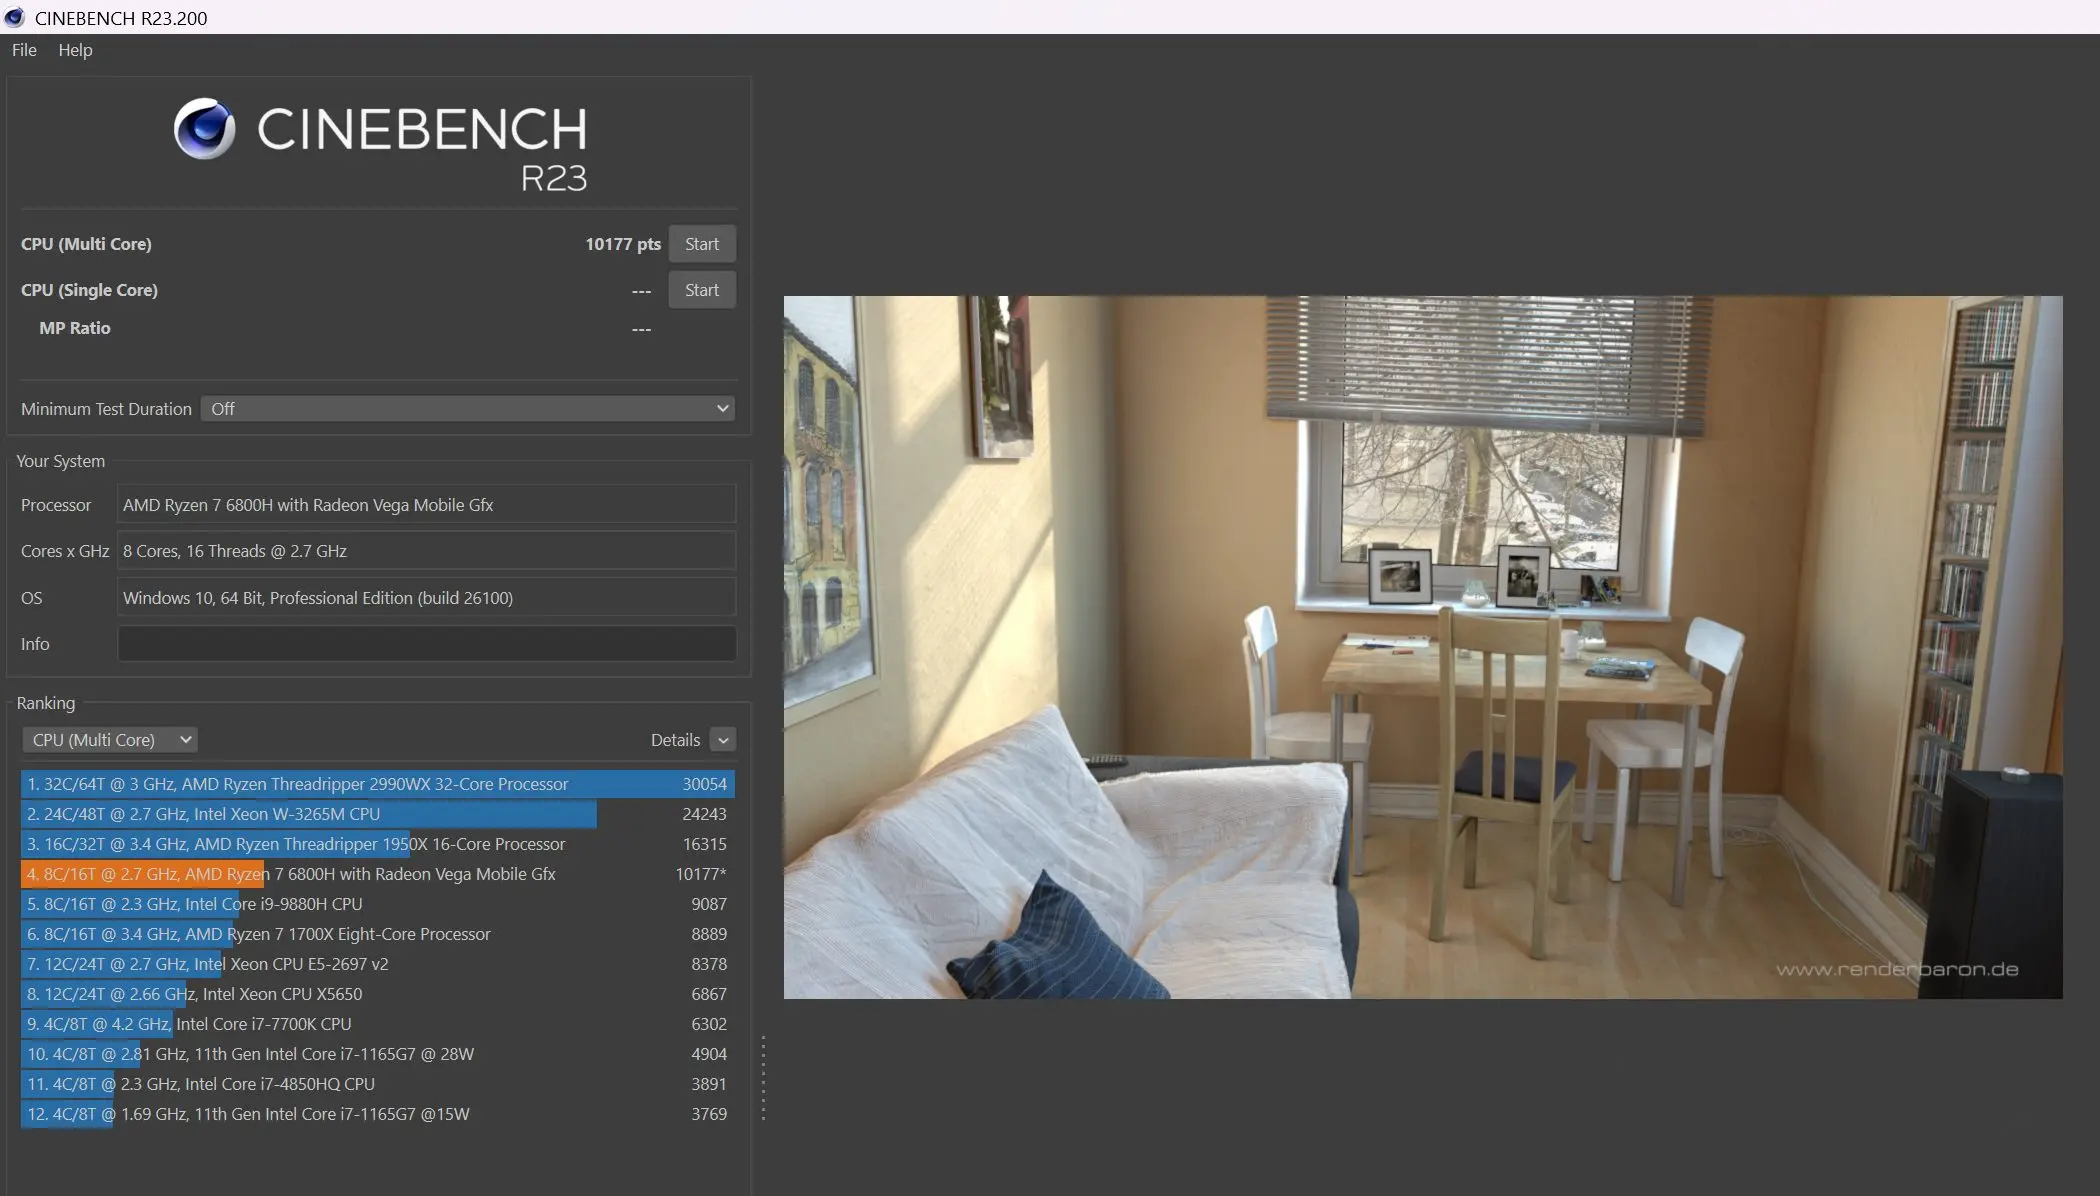The image size is (2100, 1196).
Task: Click the OS information field
Action: [427, 598]
